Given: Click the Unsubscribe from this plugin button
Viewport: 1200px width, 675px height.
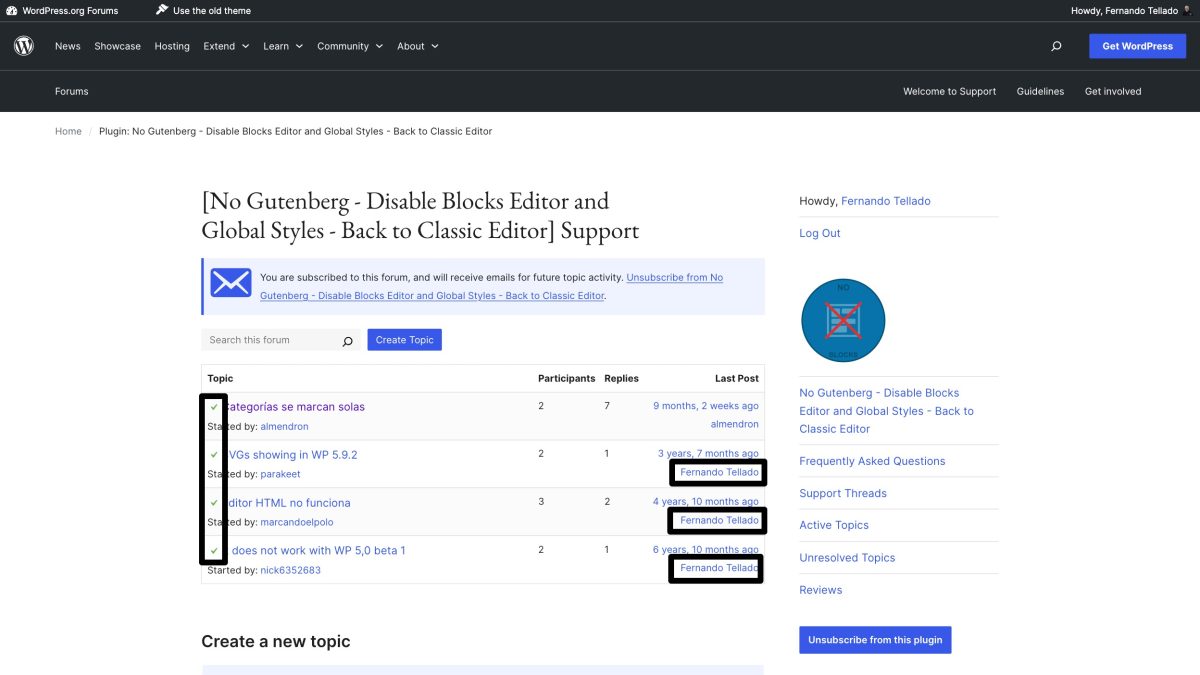Looking at the screenshot, I should pos(875,640).
